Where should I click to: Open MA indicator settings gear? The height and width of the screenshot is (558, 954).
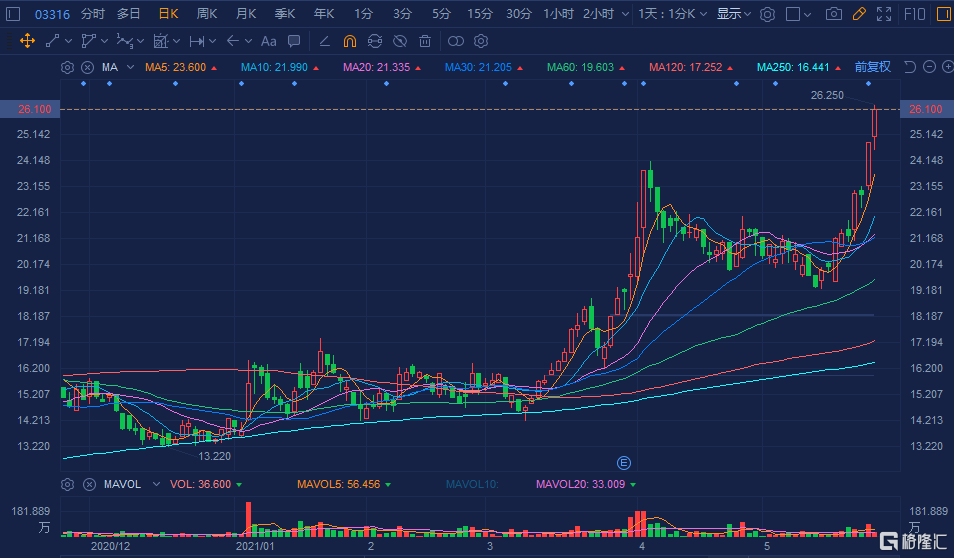coord(67,67)
